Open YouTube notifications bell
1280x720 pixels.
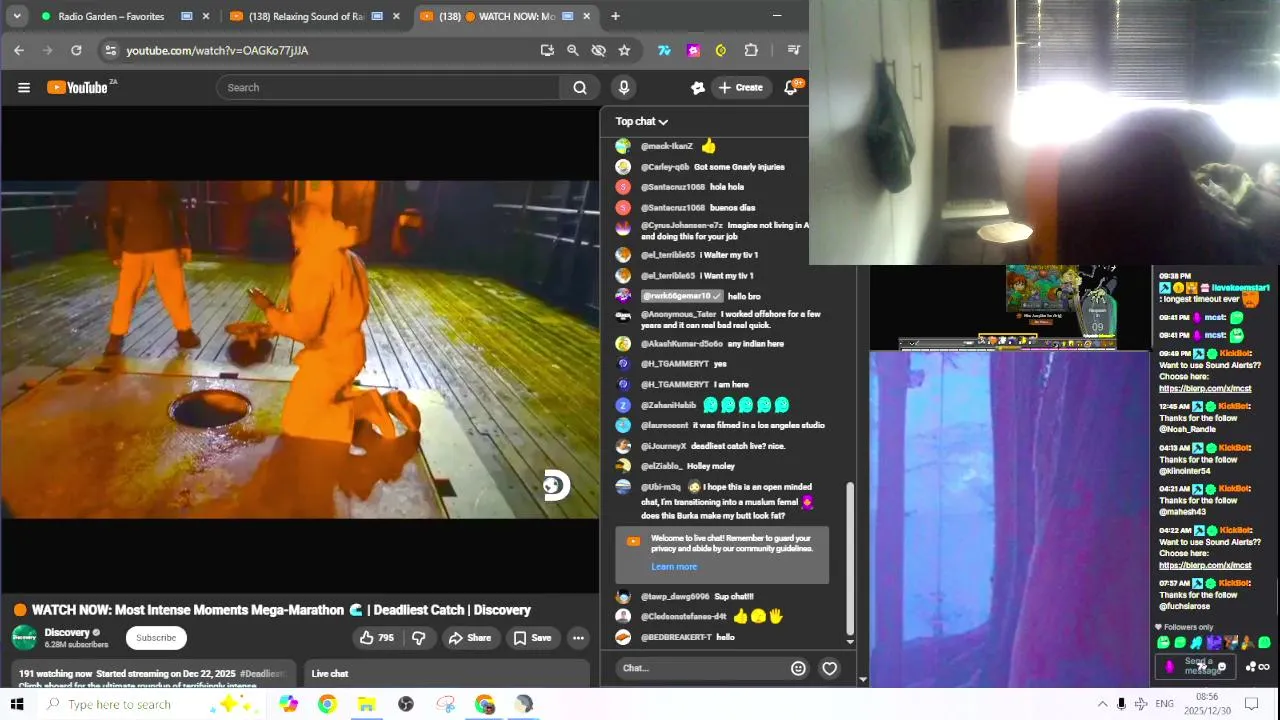pyautogui.click(x=791, y=88)
